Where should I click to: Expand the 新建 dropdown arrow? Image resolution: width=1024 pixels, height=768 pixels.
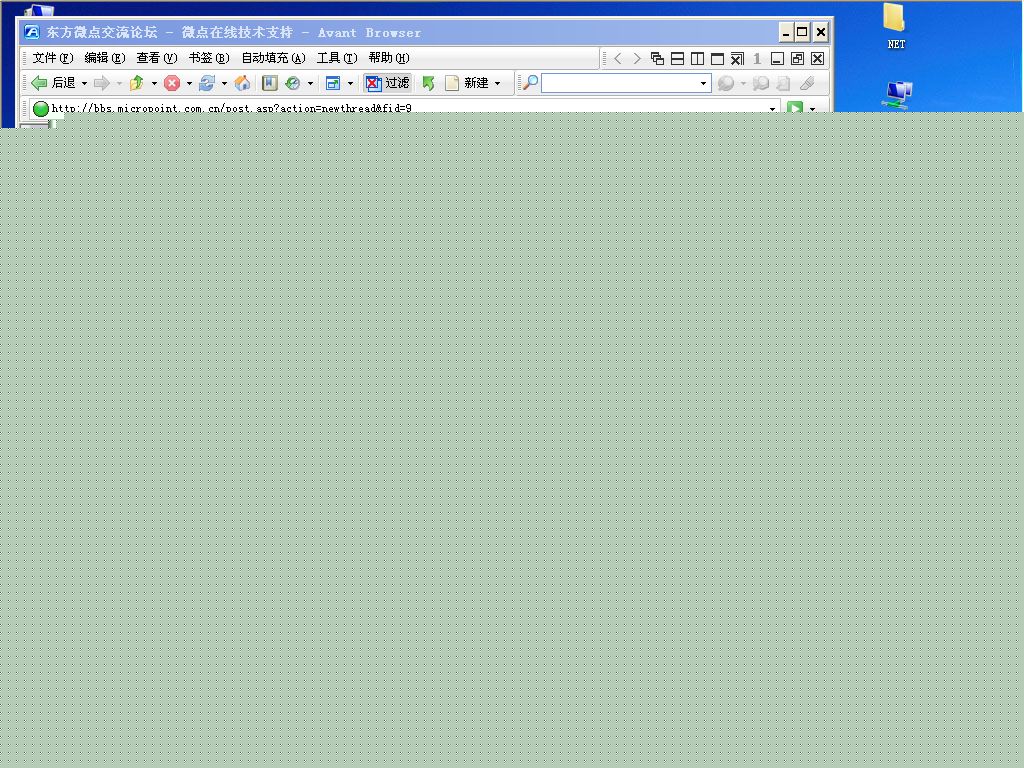[498, 84]
